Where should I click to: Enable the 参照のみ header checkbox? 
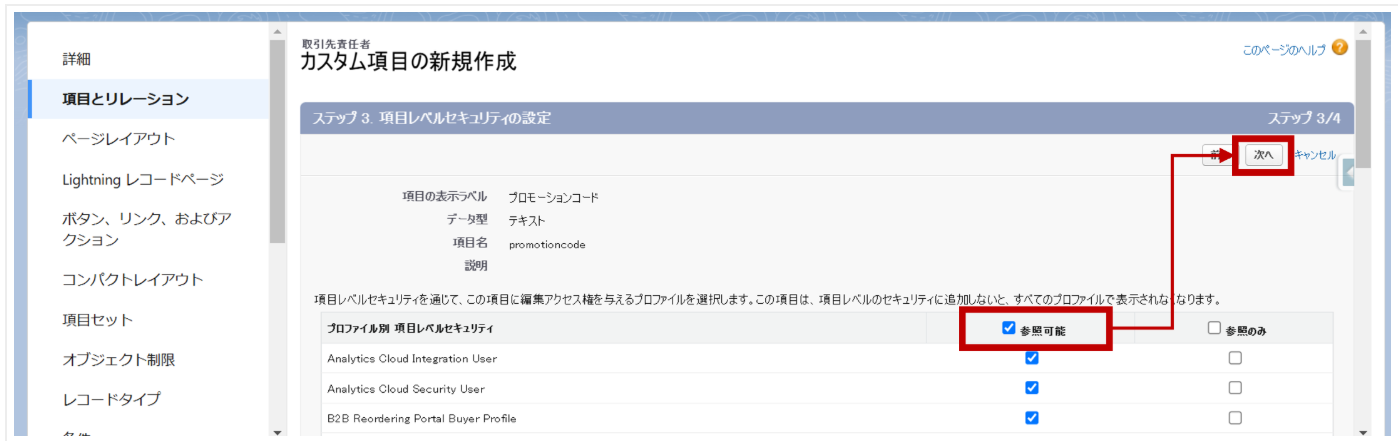tap(1214, 328)
